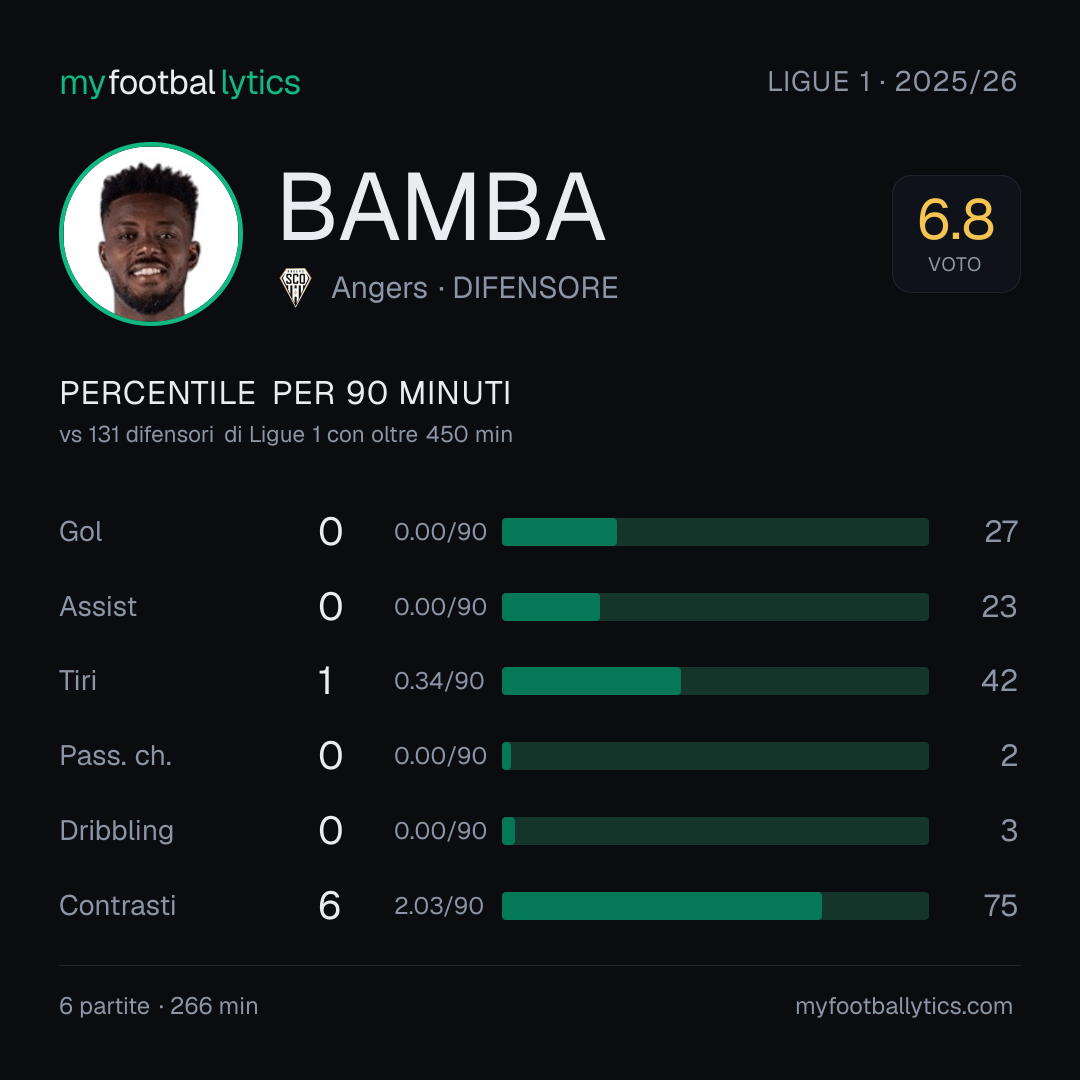1080x1080 pixels.
Task: Click the Contrasti percentile value 75
Action: click(1001, 906)
